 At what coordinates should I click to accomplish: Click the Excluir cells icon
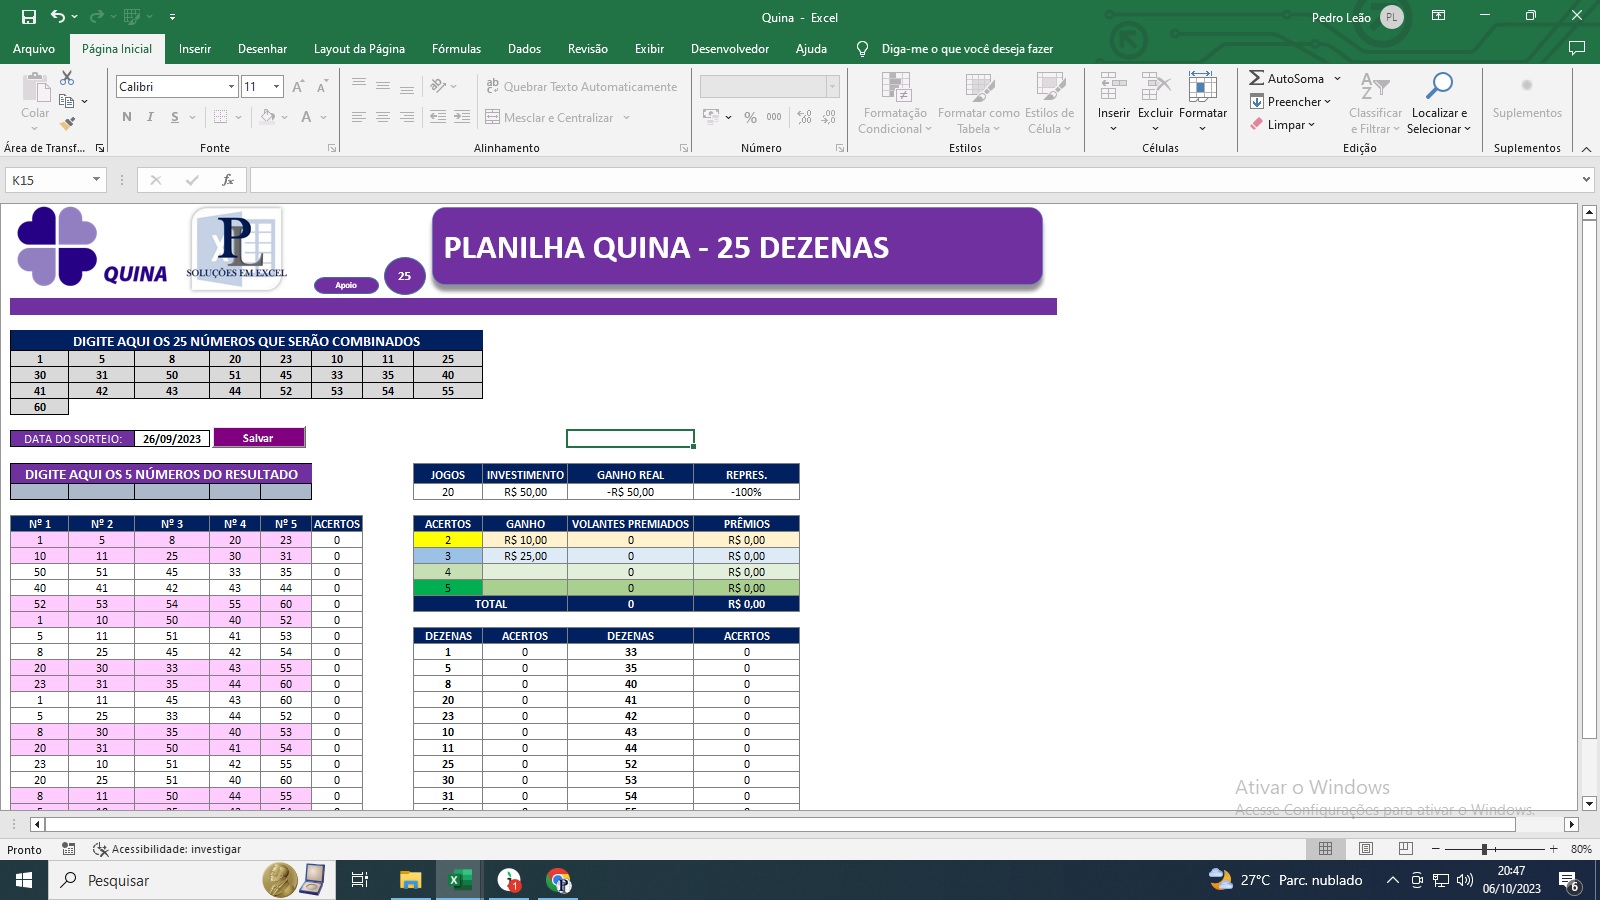[x=1155, y=87]
